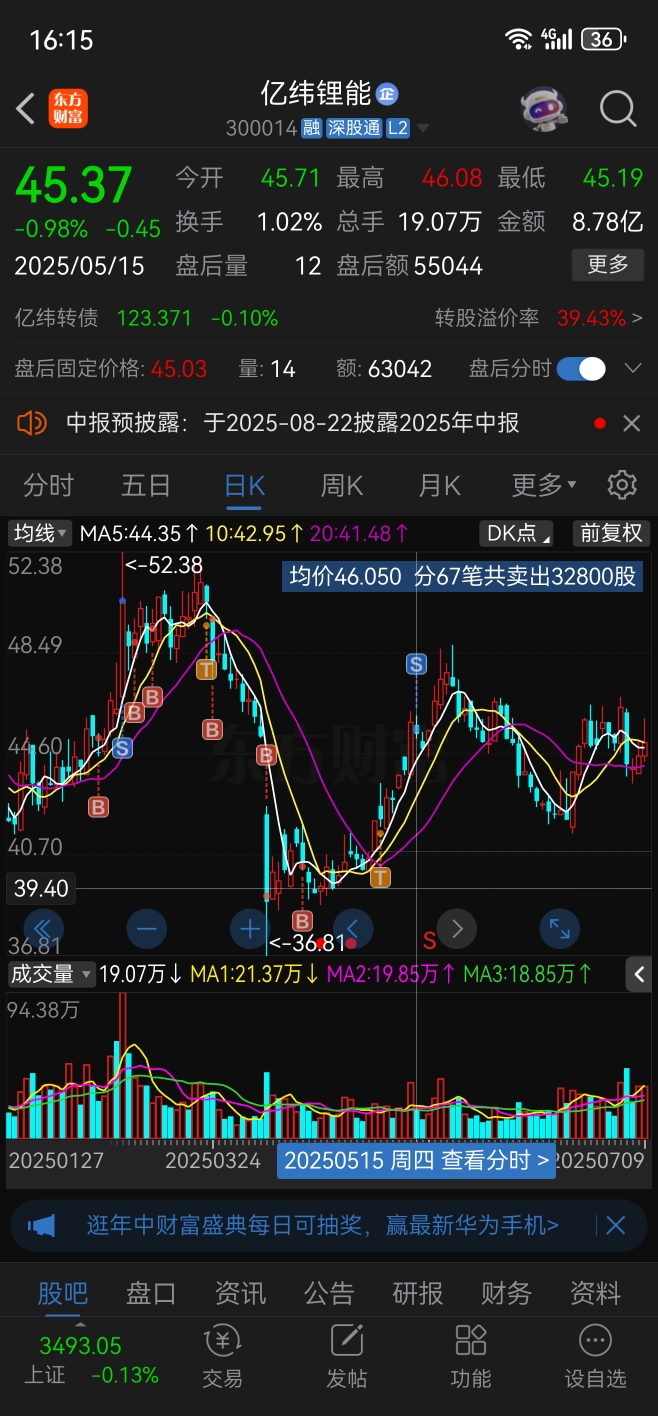Pan chart to earliest with double-left arrow
The image size is (658, 1416).
[42, 929]
